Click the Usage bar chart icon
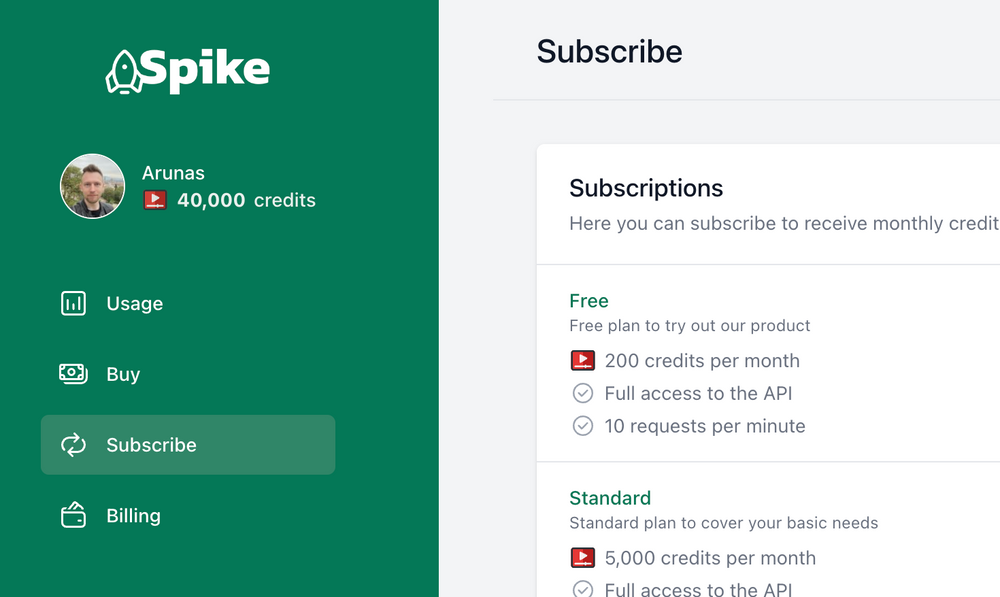This screenshot has height=597, width=1000. click(73, 303)
